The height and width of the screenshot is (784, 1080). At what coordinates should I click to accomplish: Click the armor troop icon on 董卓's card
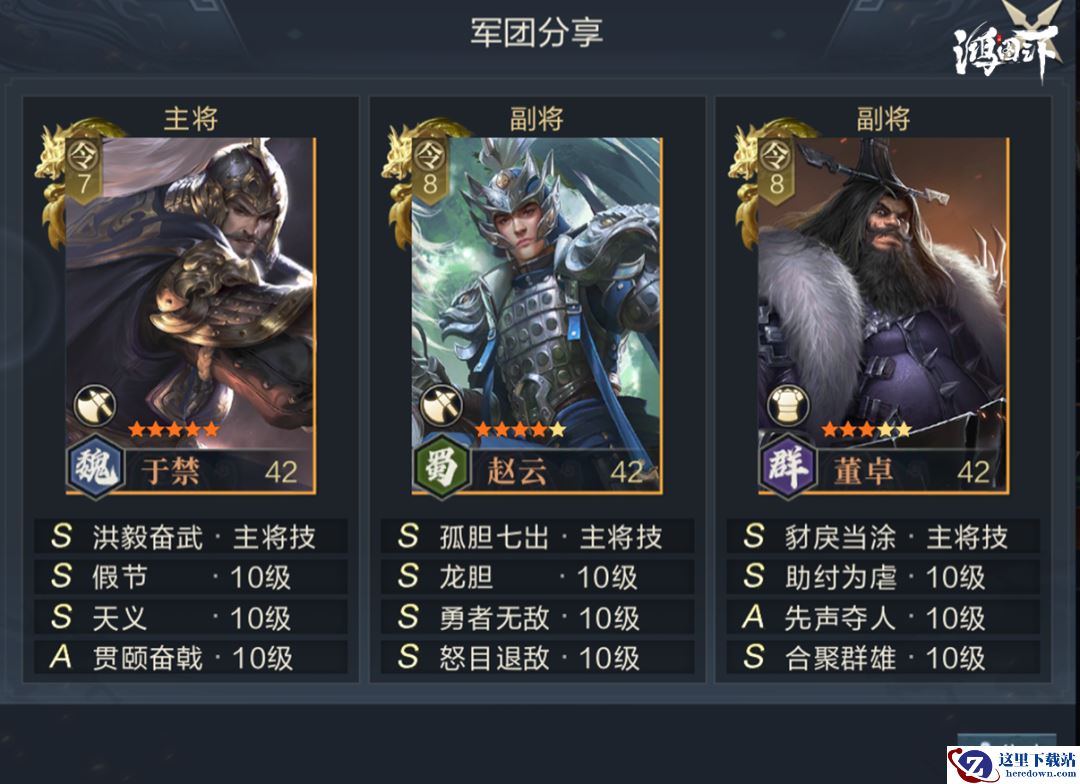point(788,405)
